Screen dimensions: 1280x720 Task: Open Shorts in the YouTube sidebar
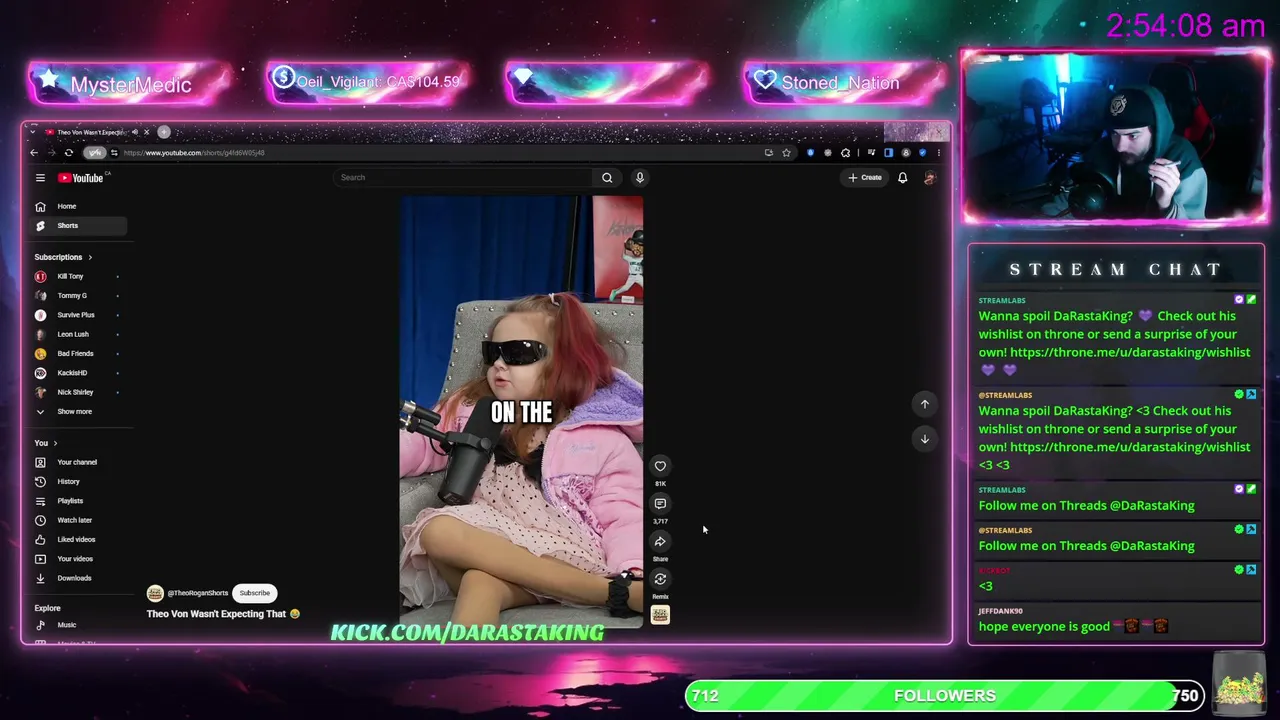point(80,226)
